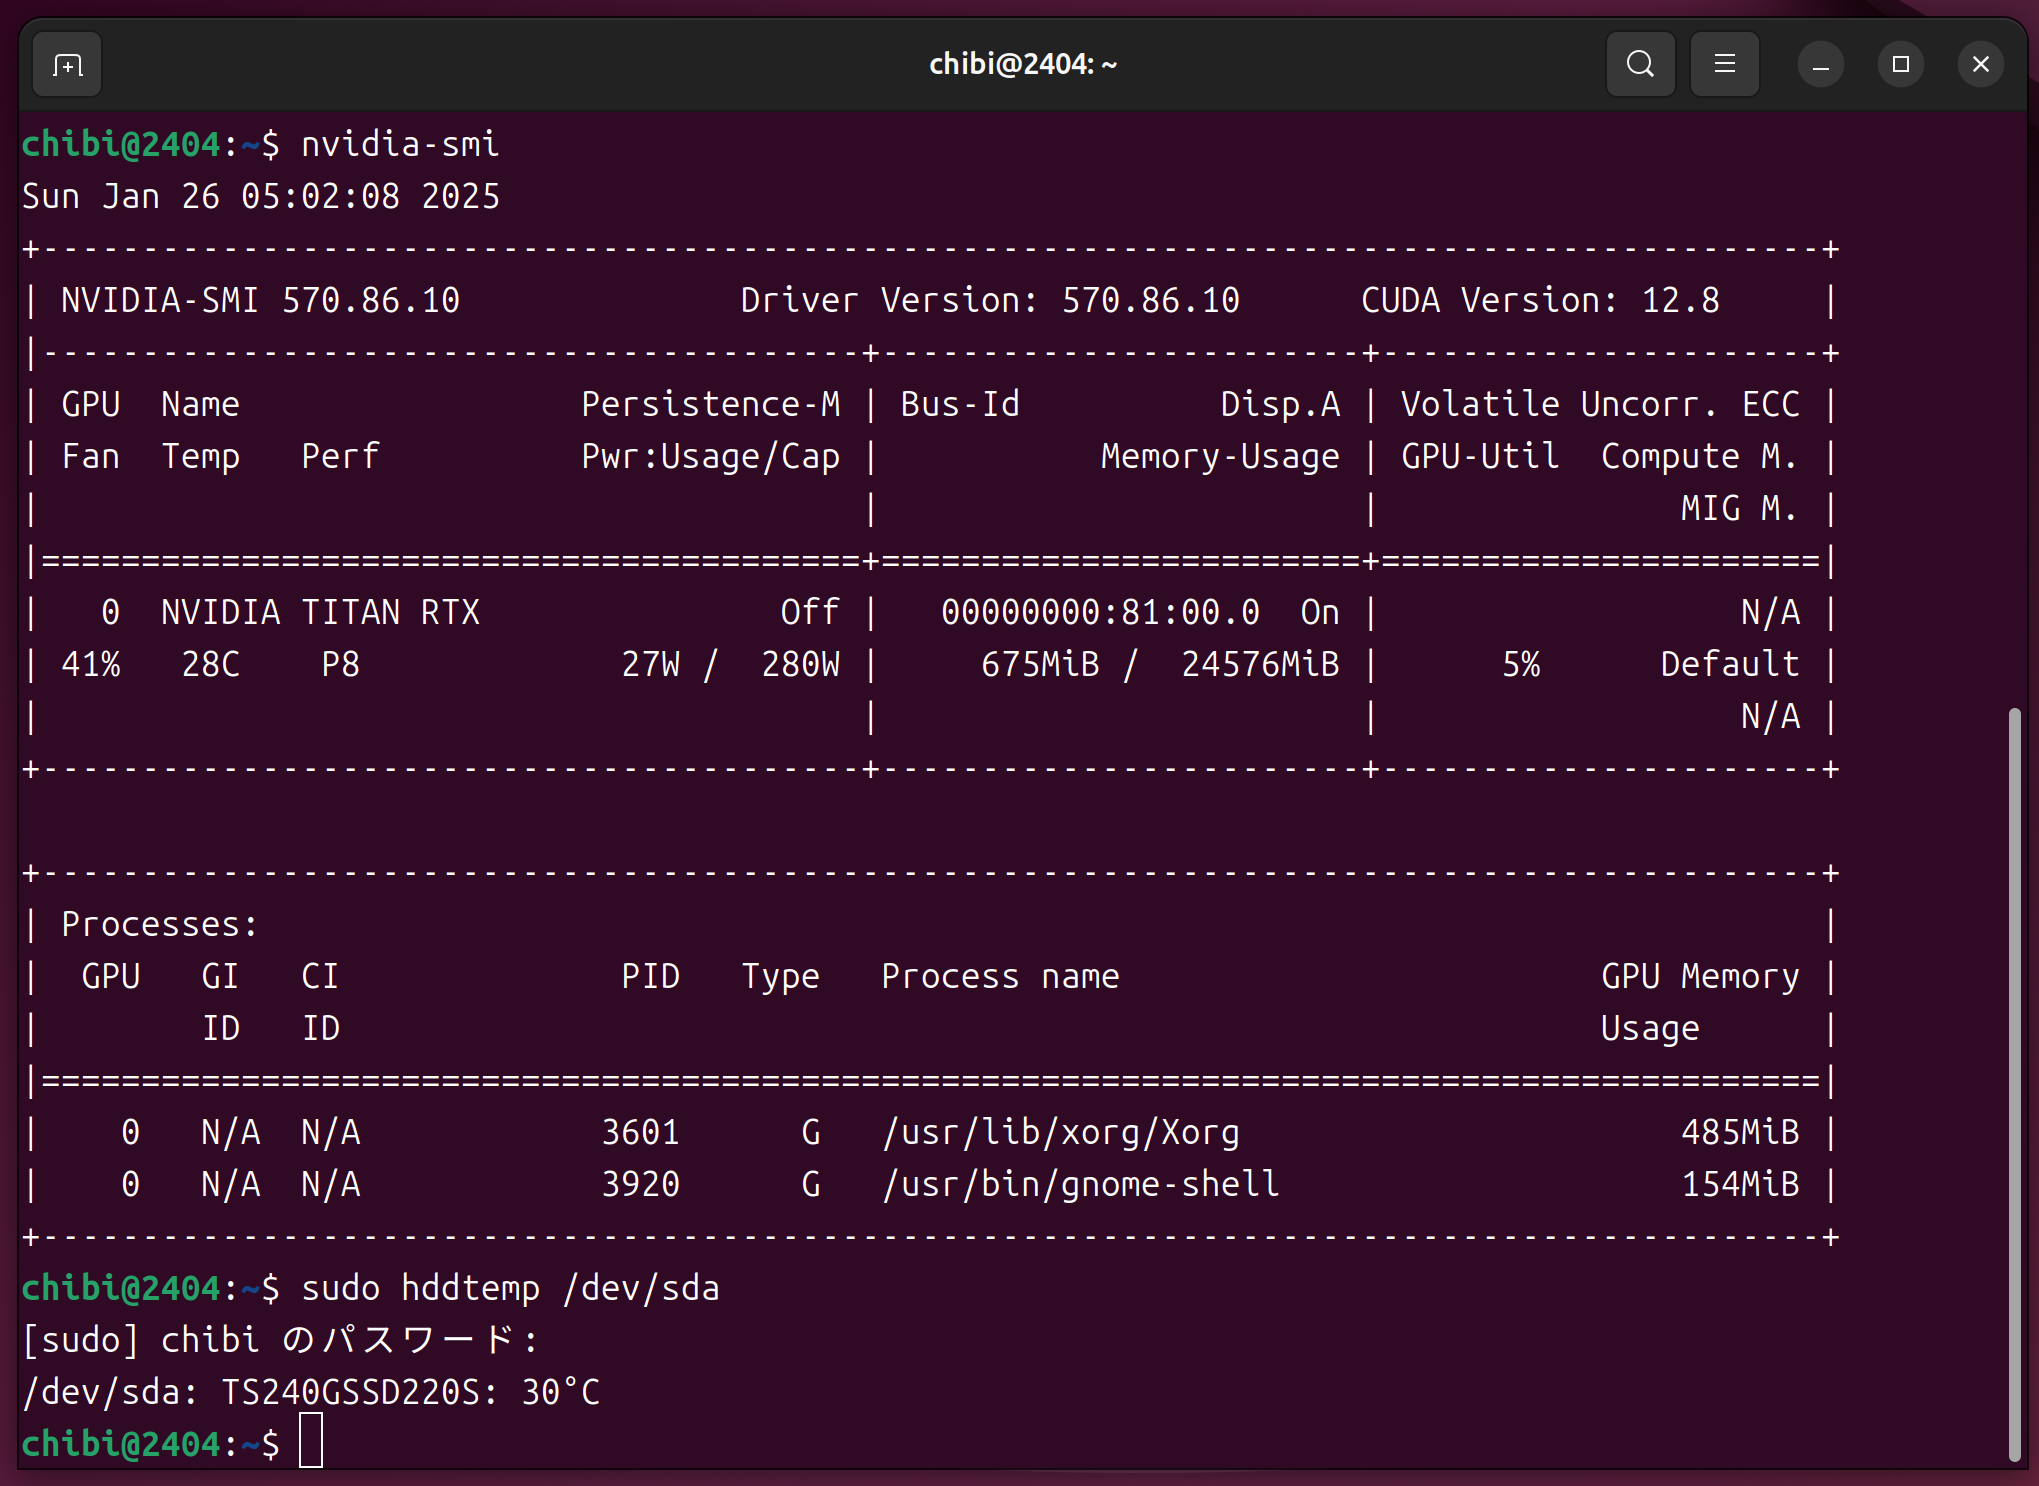Click the chibi@2404 window title
2039x1486 pixels.
pyautogui.click(x=1022, y=65)
